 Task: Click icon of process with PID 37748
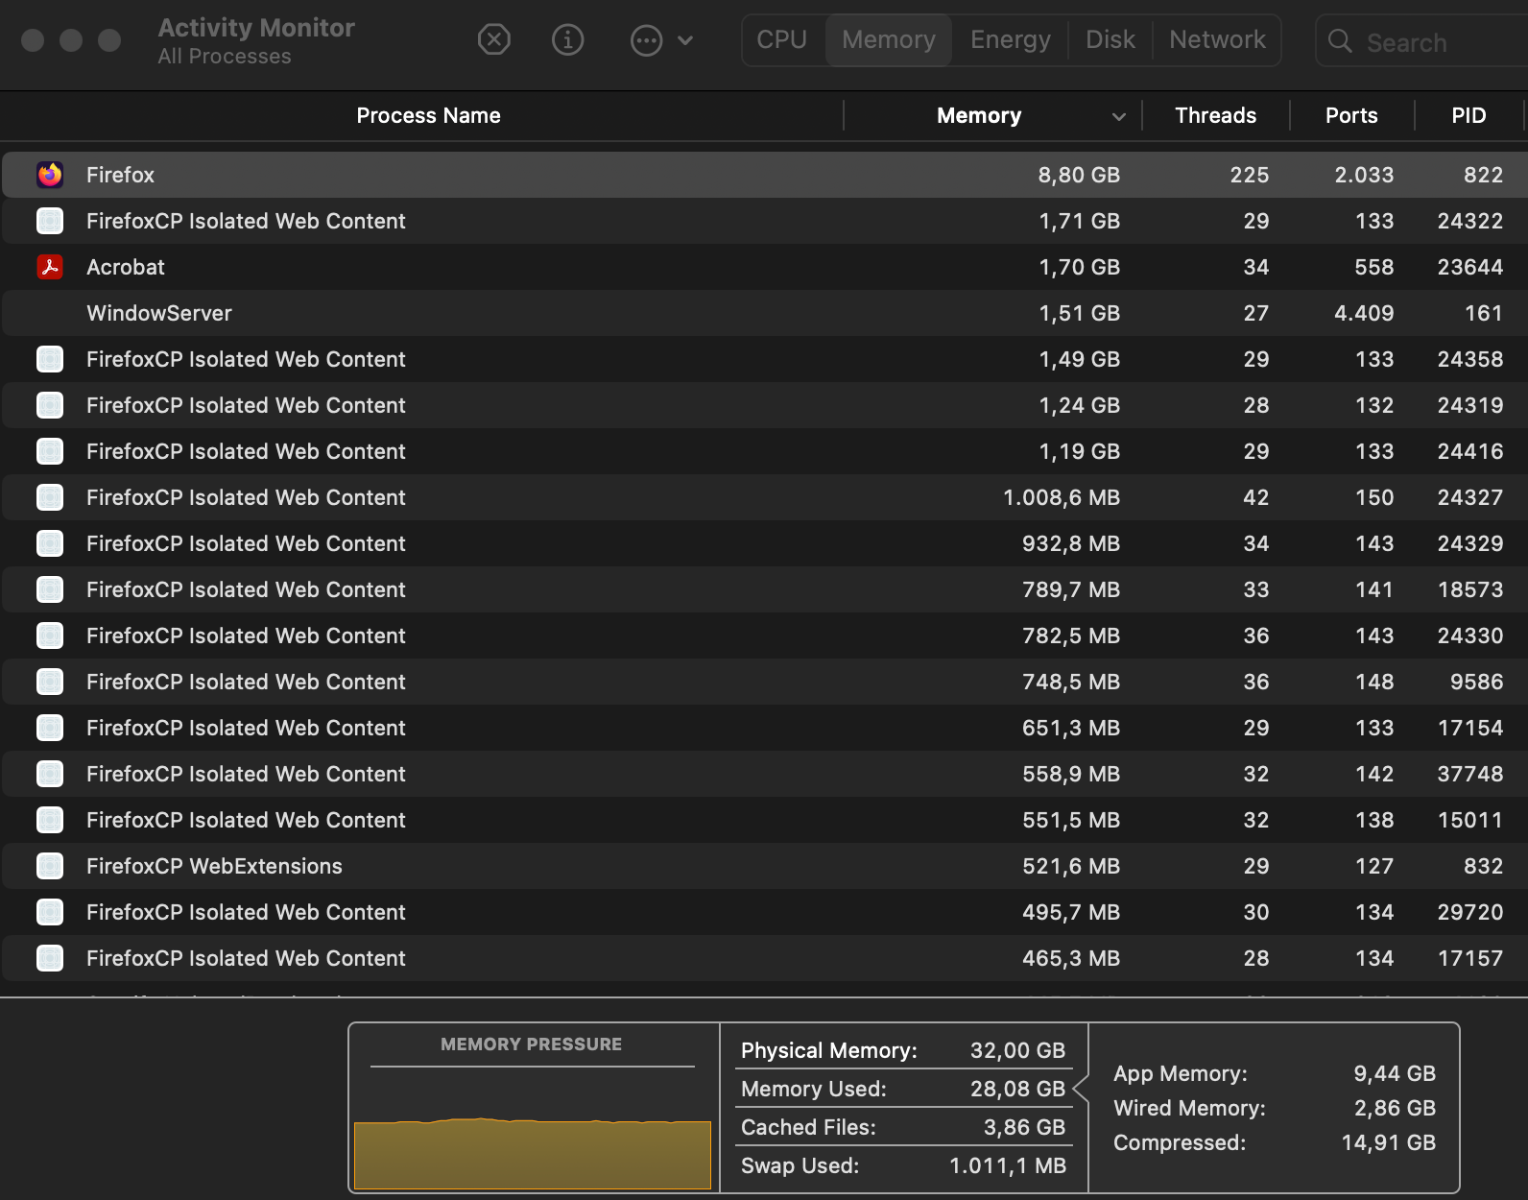50,773
